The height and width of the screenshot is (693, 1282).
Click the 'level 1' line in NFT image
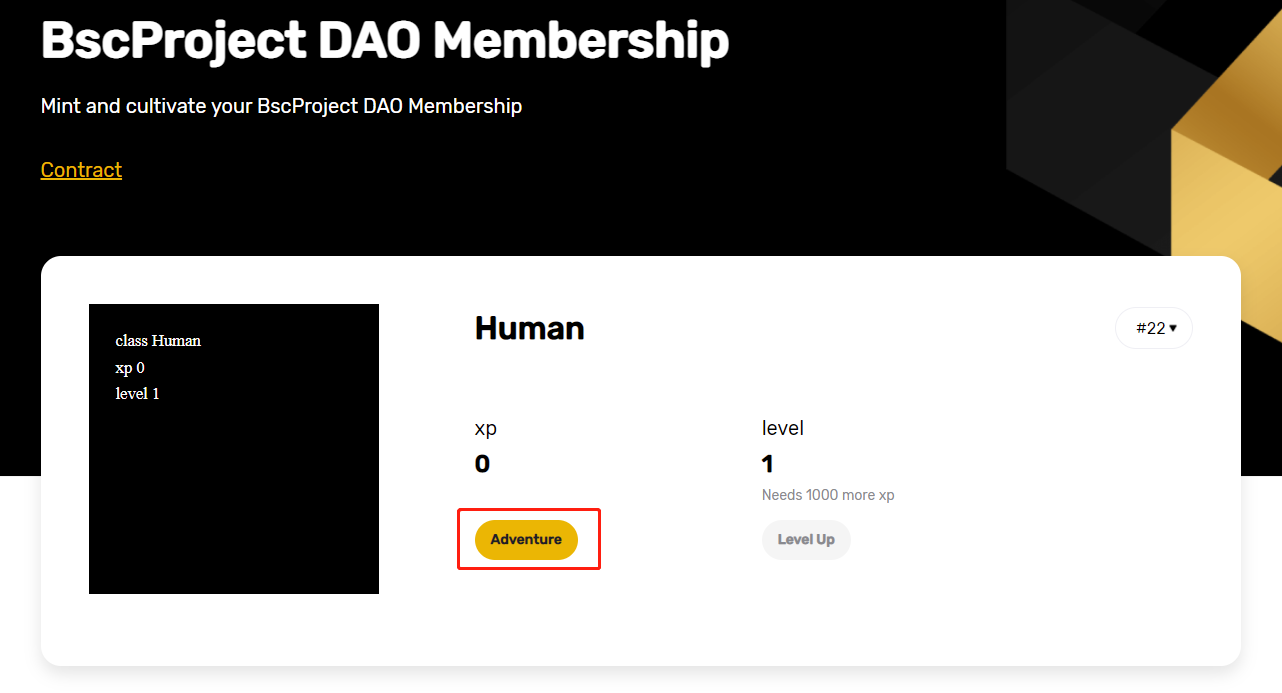[x=138, y=394]
